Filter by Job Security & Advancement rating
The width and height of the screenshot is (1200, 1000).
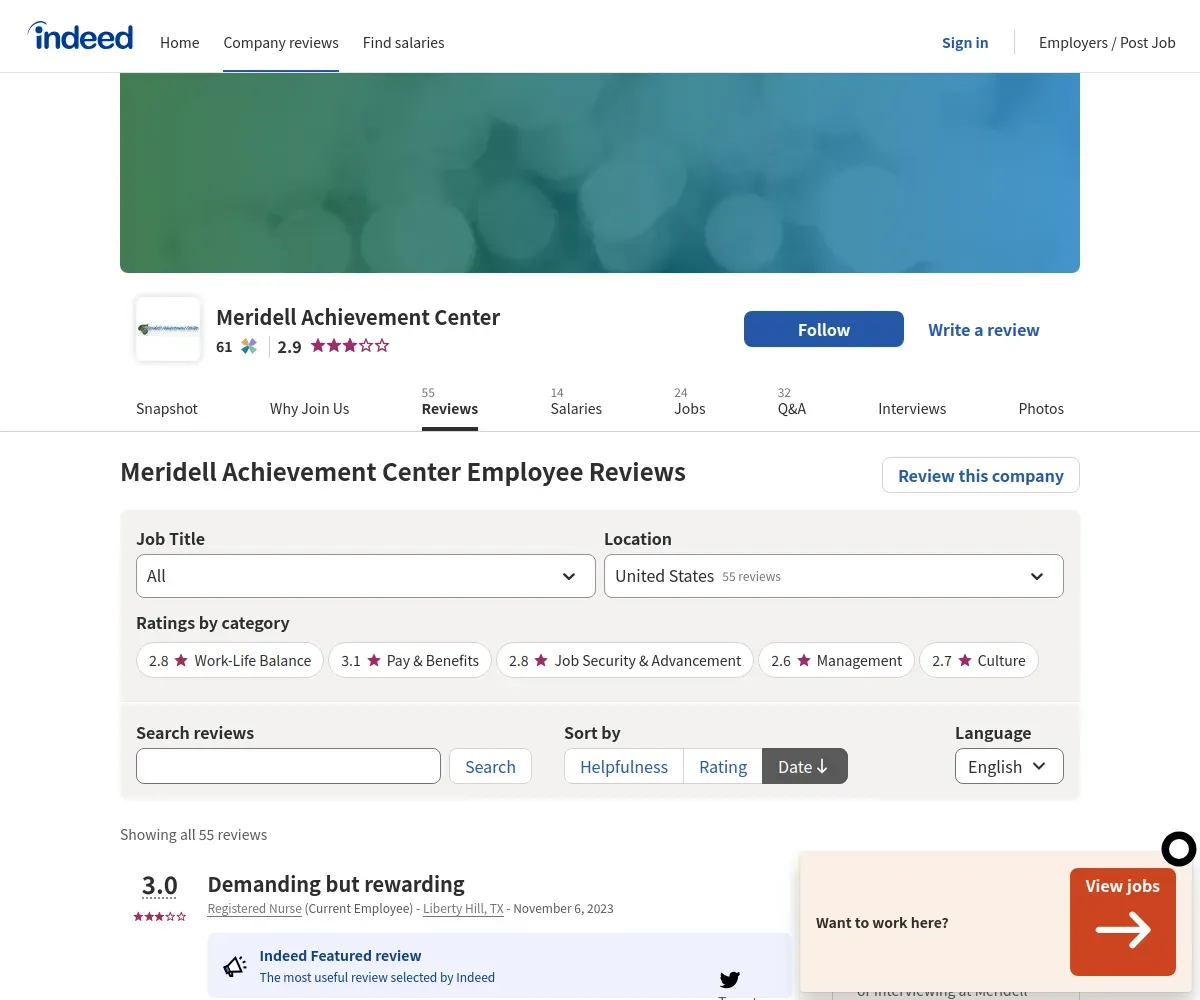point(625,660)
